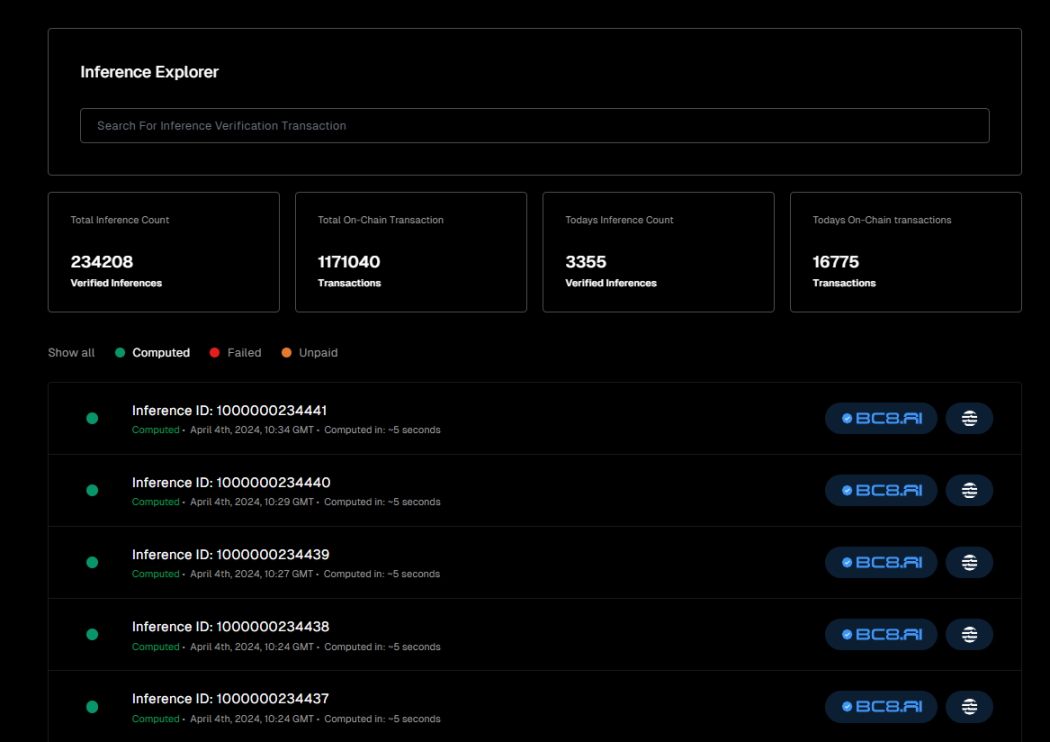The width and height of the screenshot is (1050, 742).
Task: Open Aptos chain icon for inference 1000000234441
Action: (968, 418)
